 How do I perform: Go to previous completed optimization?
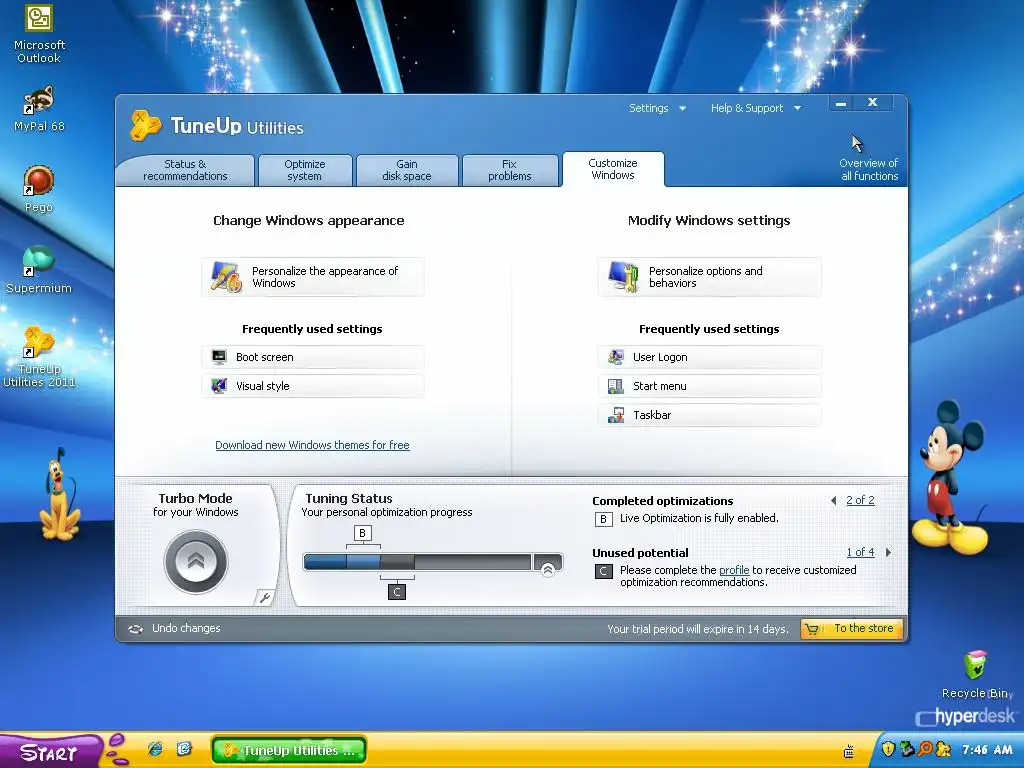pyautogui.click(x=834, y=500)
